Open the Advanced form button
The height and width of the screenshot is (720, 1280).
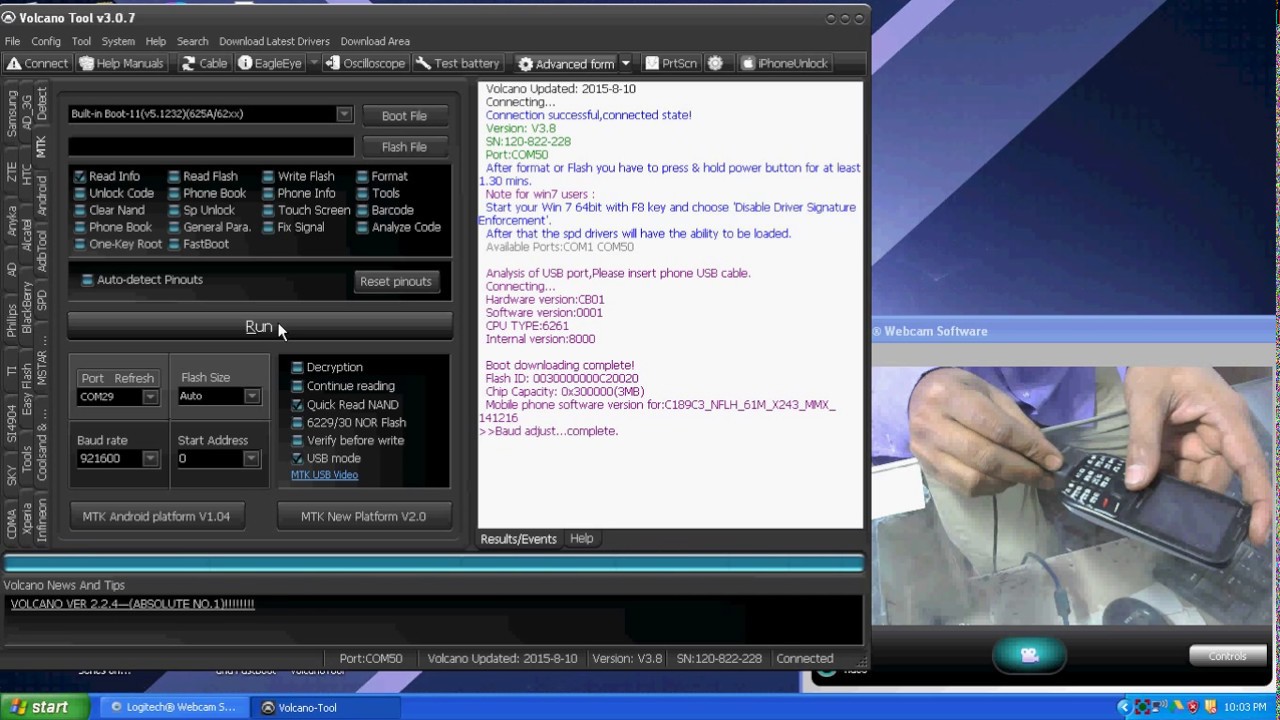point(565,63)
